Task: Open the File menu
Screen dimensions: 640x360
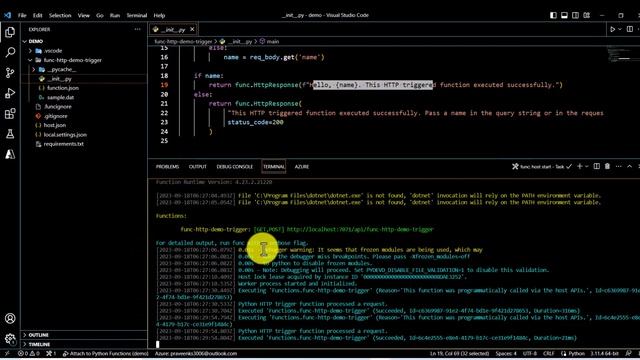Action: click(22, 15)
